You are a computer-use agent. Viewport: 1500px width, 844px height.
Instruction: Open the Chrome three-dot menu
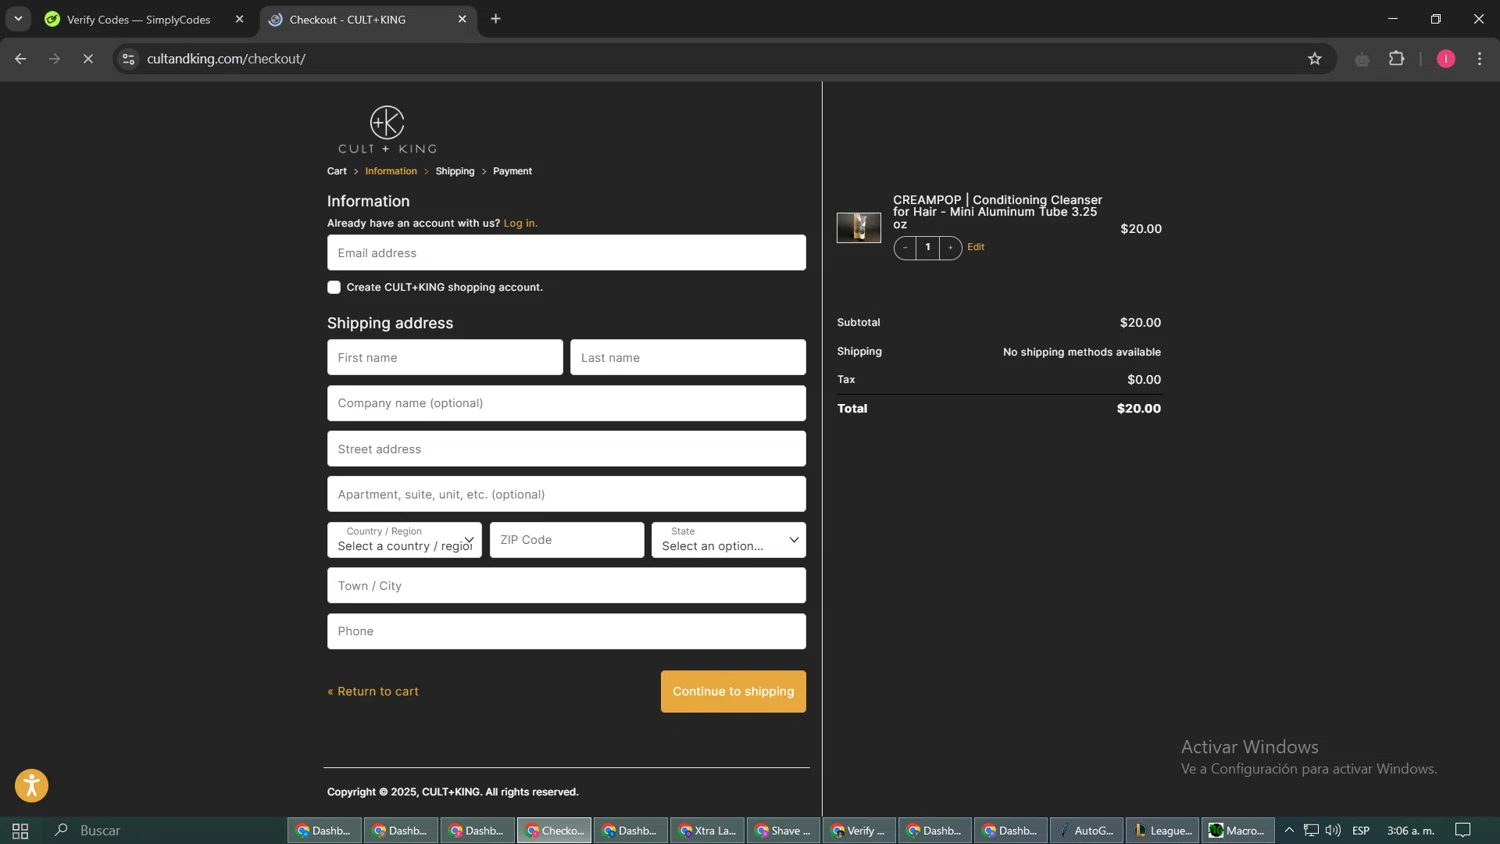point(1480,59)
